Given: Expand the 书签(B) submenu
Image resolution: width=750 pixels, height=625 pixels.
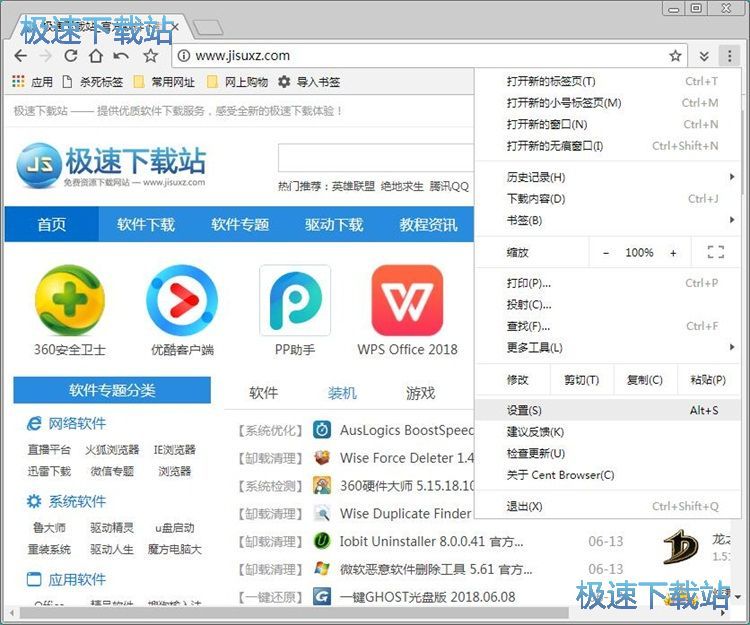Looking at the screenshot, I should click(x=607, y=220).
